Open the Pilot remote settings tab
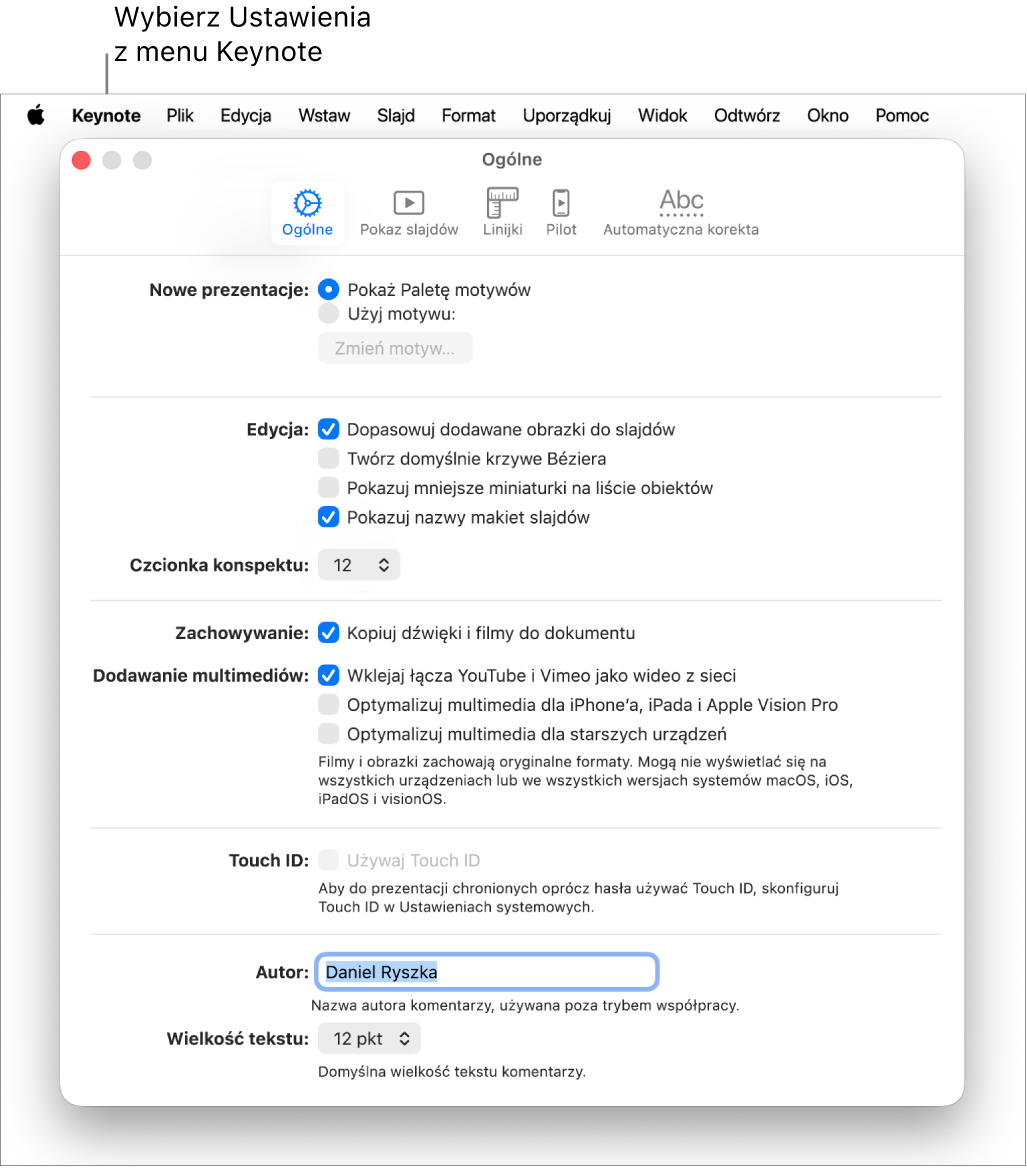 point(561,212)
